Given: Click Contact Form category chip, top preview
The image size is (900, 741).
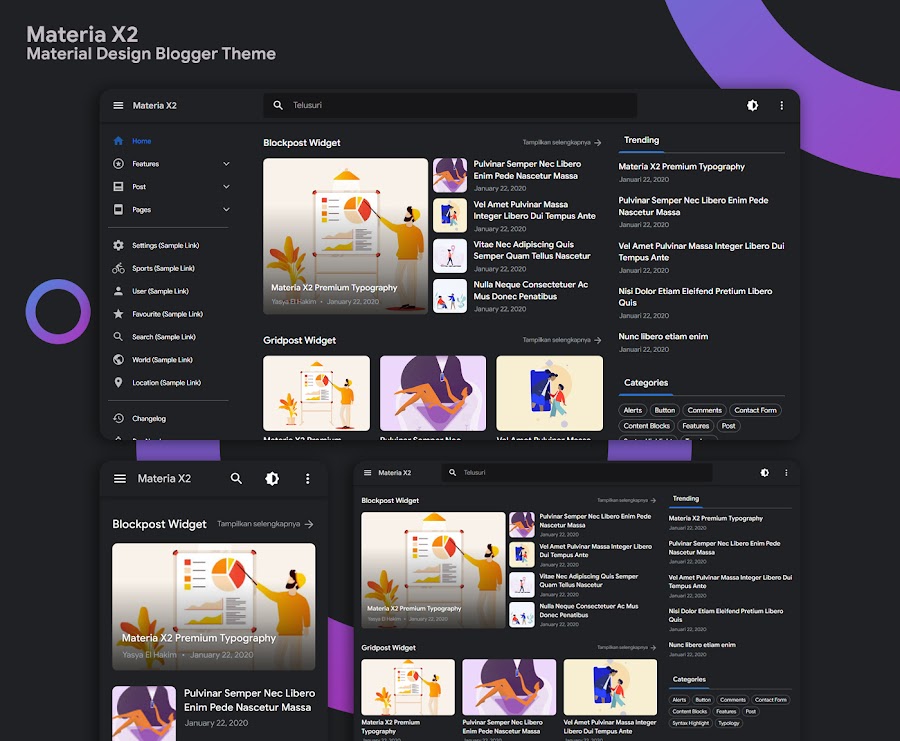Looking at the screenshot, I should (x=755, y=410).
